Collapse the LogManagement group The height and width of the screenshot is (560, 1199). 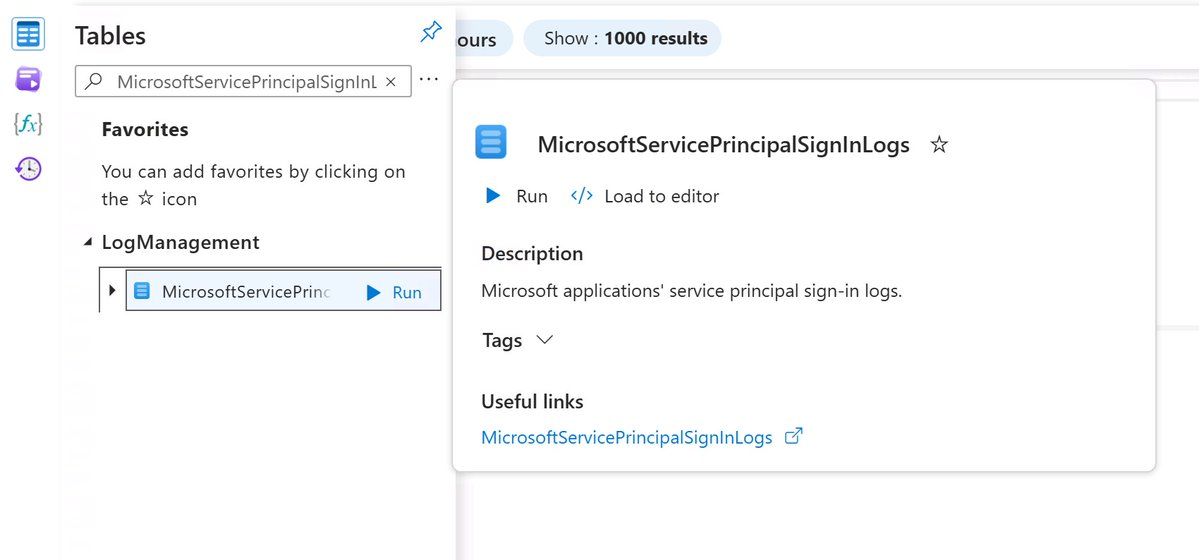coord(87,243)
